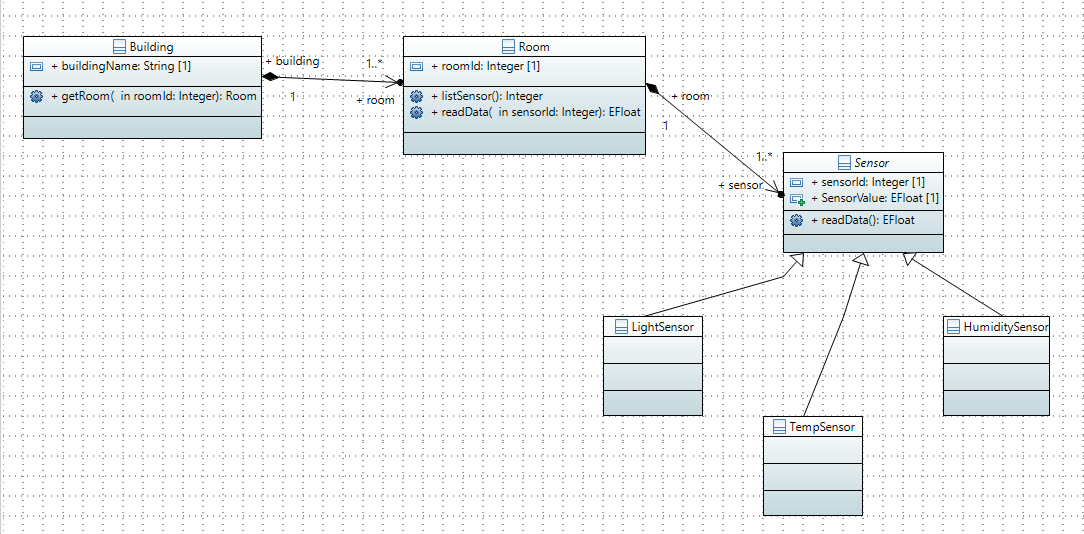Select the generalization arrowhead from LightSensor to Sensor

795,262
